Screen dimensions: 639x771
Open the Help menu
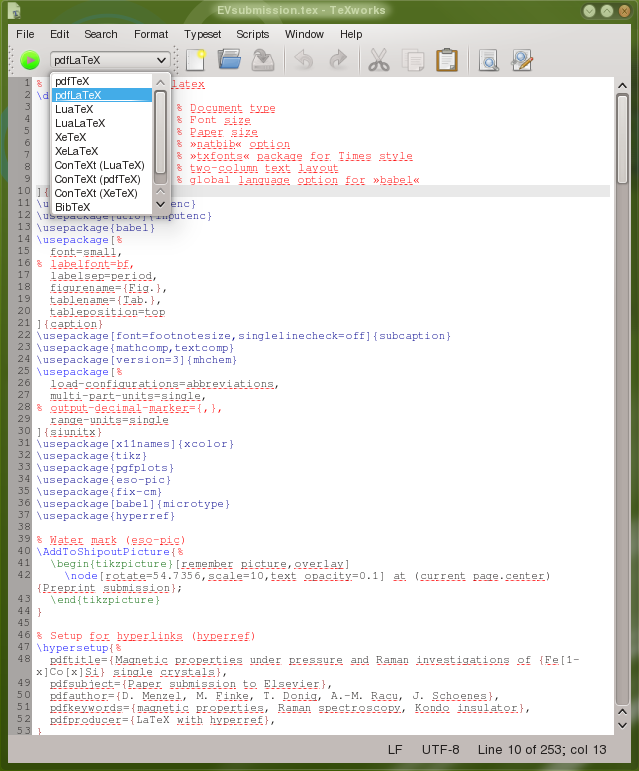(x=351, y=34)
